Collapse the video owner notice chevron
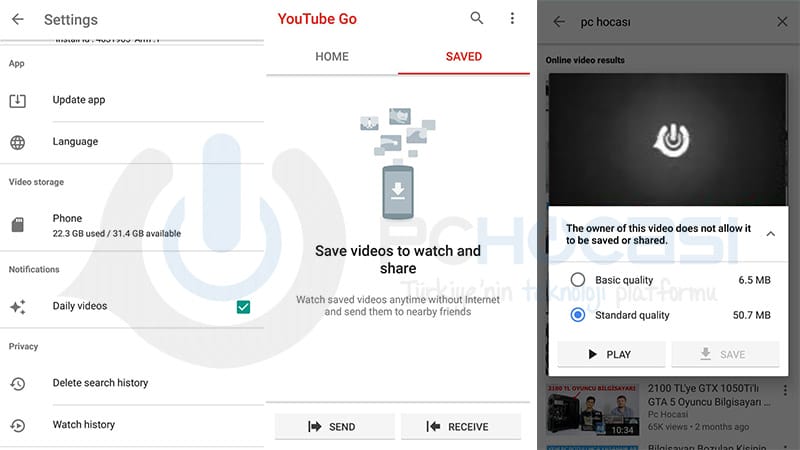 click(x=770, y=233)
